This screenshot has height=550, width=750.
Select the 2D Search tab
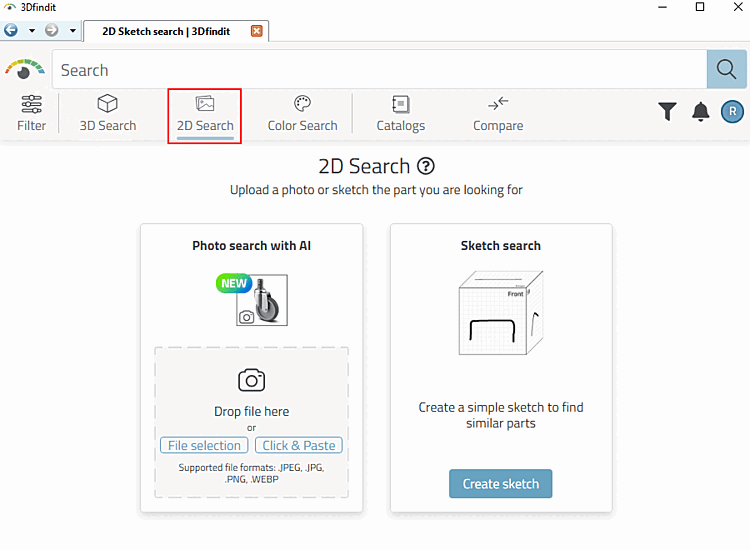205,114
